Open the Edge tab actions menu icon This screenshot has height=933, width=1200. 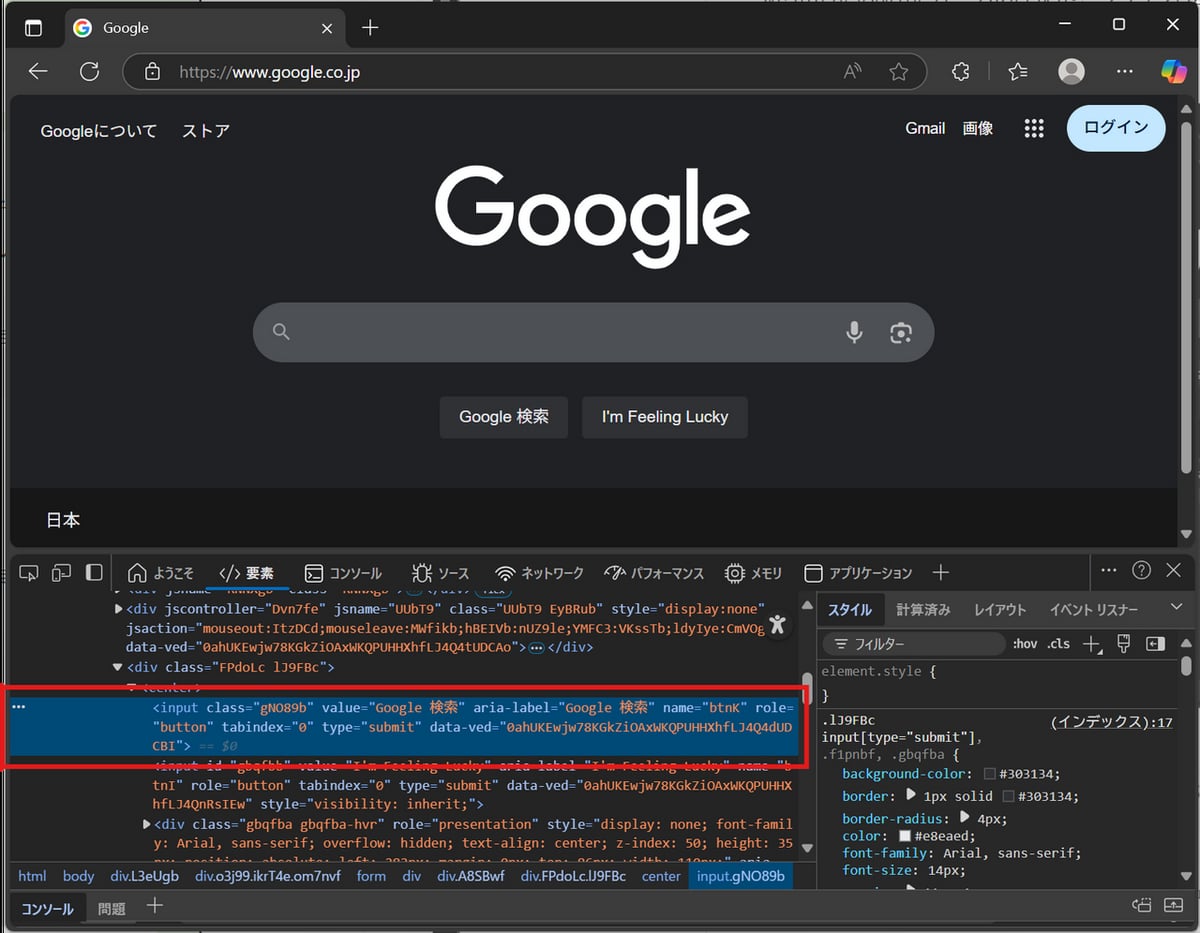[33, 28]
